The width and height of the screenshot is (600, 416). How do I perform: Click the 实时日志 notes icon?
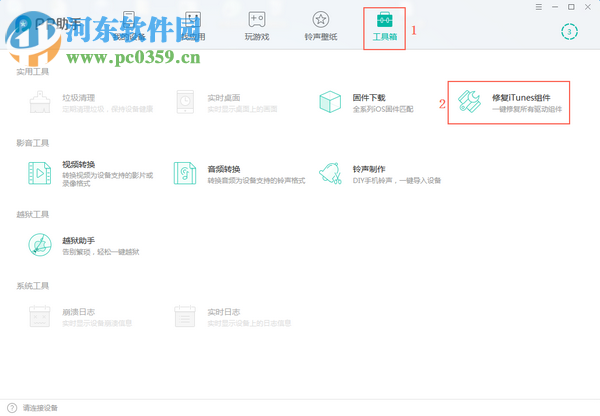pyautogui.click(x=185, y=316)
